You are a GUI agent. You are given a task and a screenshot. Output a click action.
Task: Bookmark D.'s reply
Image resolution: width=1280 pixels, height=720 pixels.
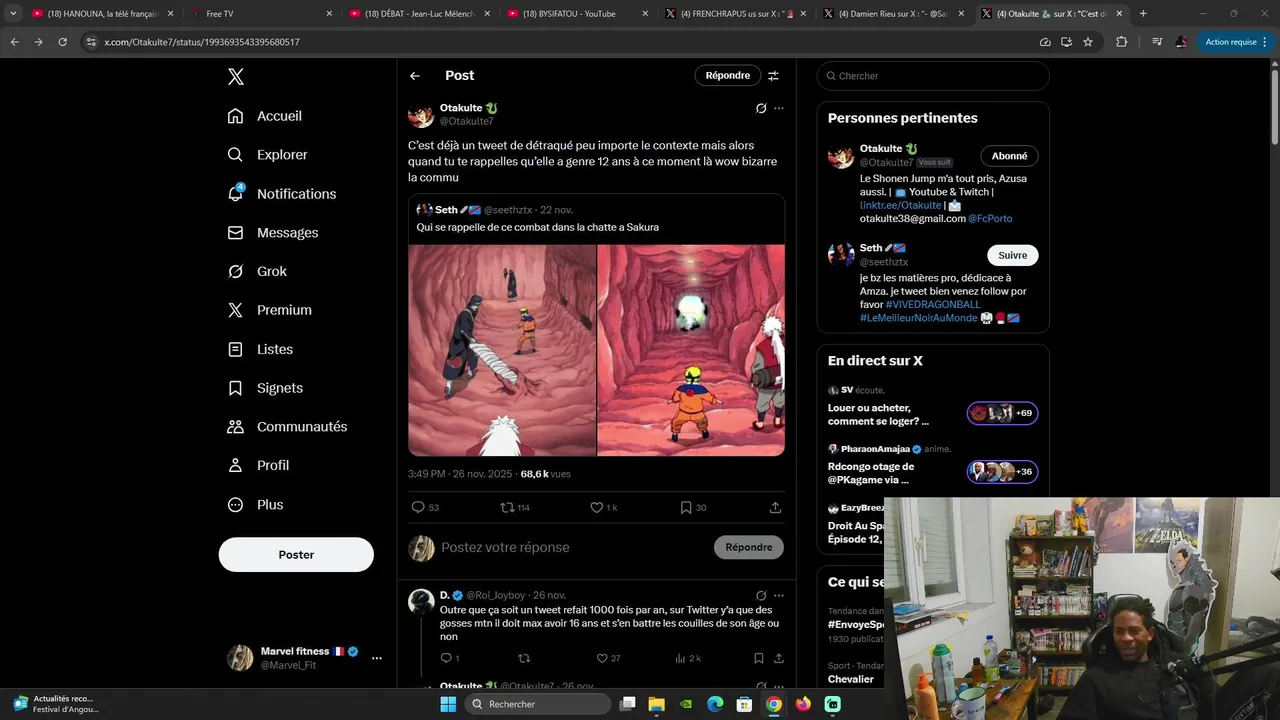pos(759,658)
